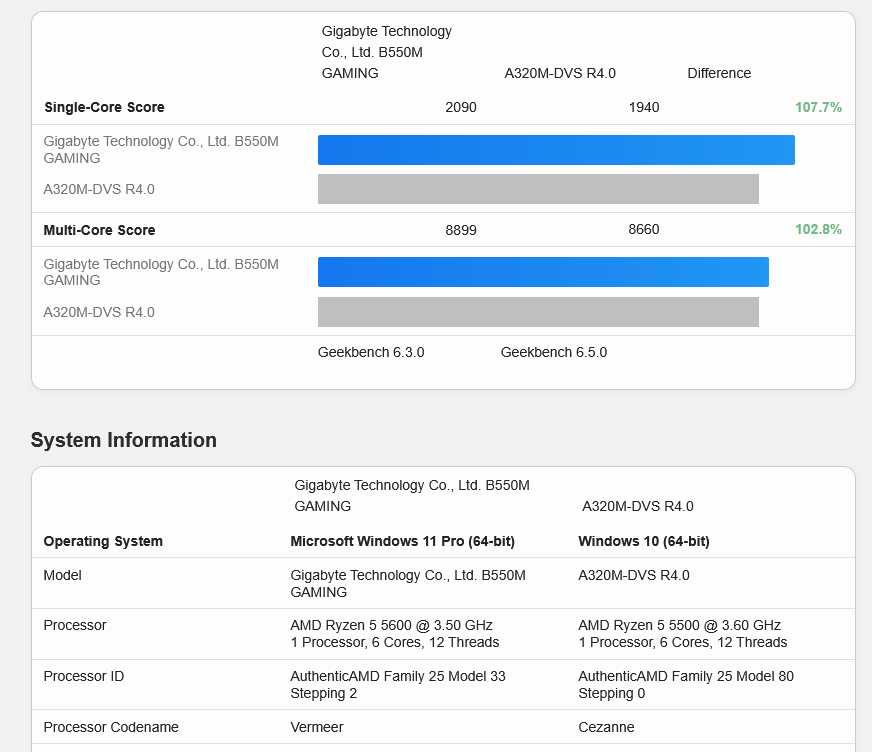Click the Difference column header
Screen dimensions: 872x752
pyautogui.click(x=719, y=73)
